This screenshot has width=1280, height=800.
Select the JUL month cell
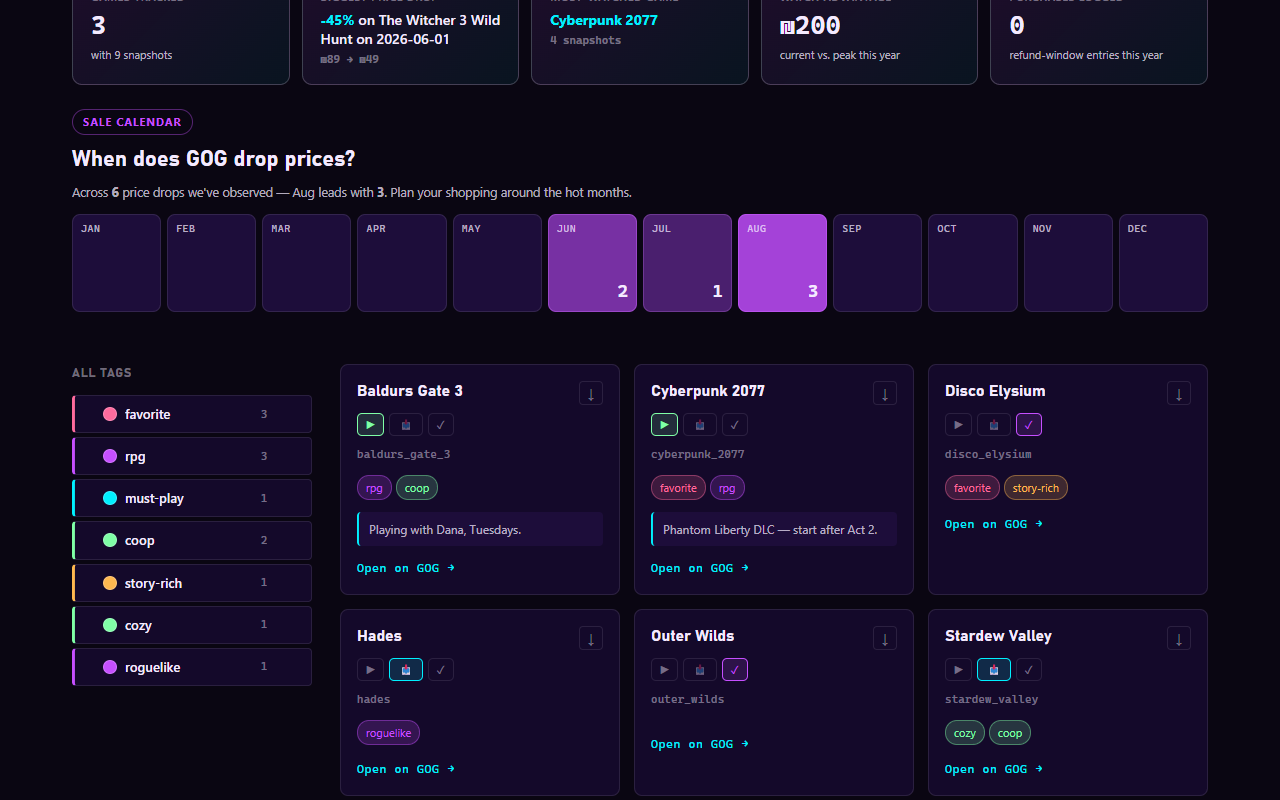pyautogui.click(x=688, y=263)
